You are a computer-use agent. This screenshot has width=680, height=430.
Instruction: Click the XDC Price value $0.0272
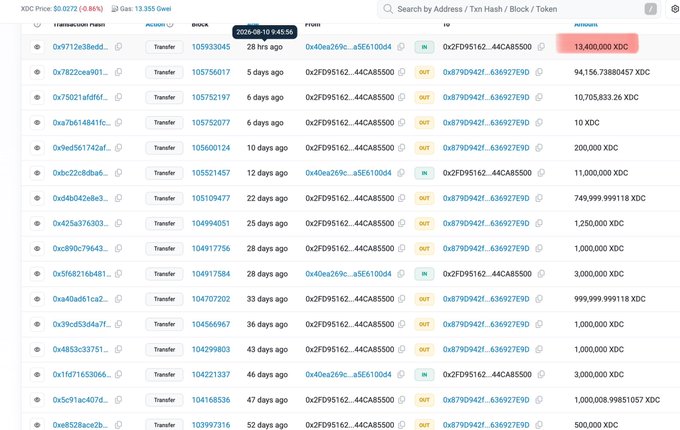65,9
